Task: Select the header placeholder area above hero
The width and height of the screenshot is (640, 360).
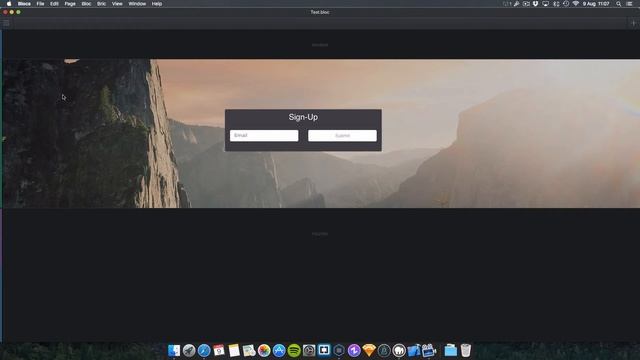Action: tap(320, 45)
